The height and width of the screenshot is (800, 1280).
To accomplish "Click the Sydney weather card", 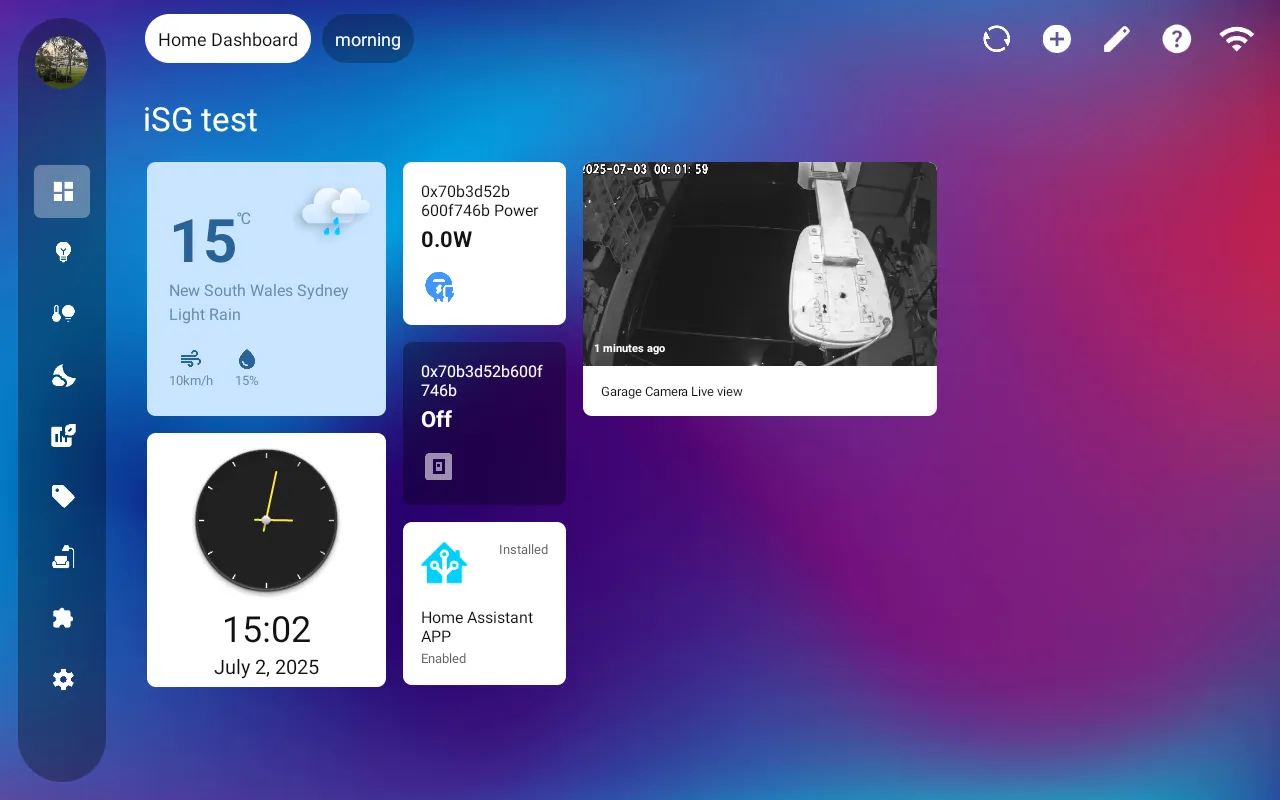I will pos(266,289).
